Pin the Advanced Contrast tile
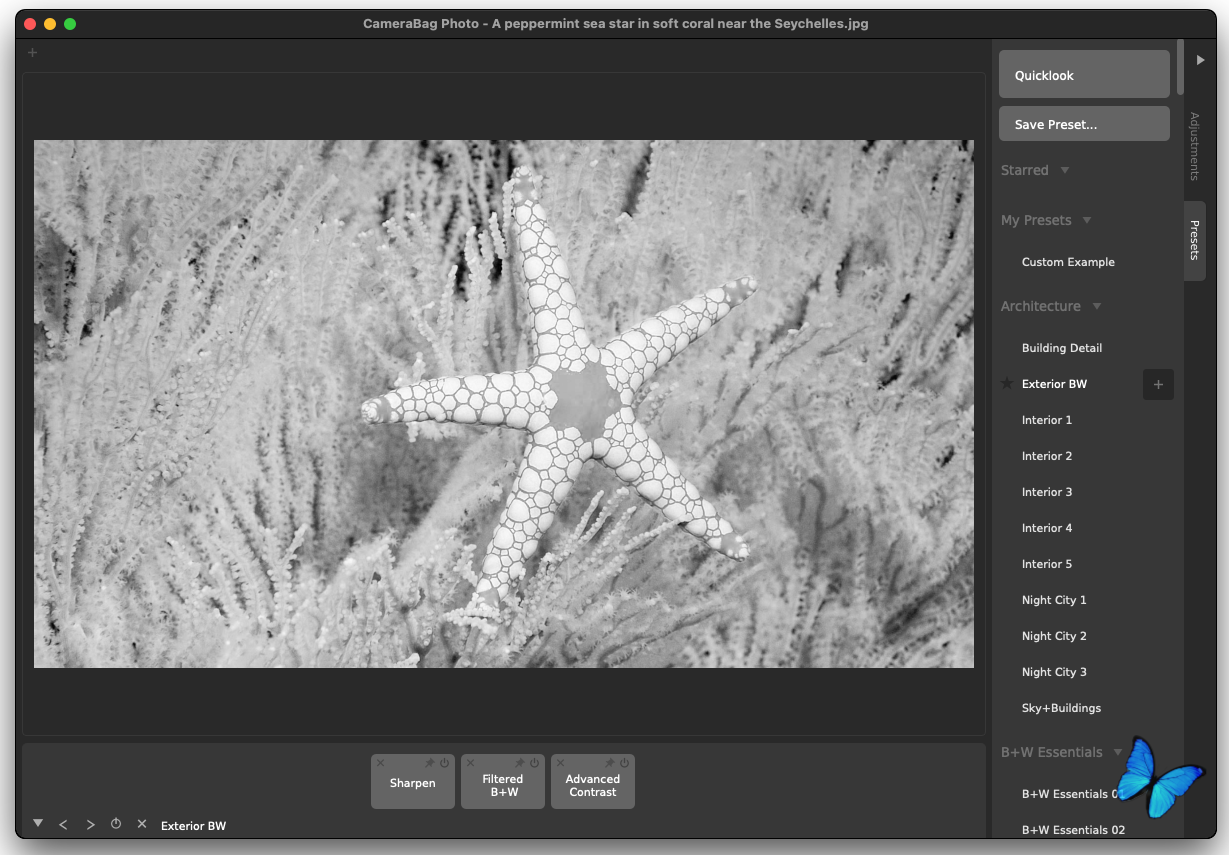The height and width of the screenshot is (855, 1229). pyautogui.click(x=609, y=763)
